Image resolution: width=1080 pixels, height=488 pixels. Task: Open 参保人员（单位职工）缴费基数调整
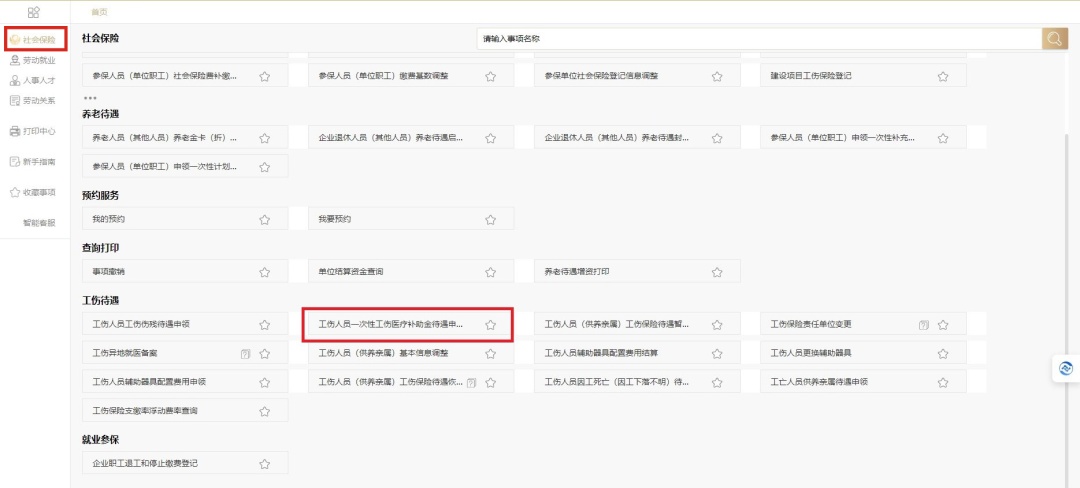click(411, 76)
